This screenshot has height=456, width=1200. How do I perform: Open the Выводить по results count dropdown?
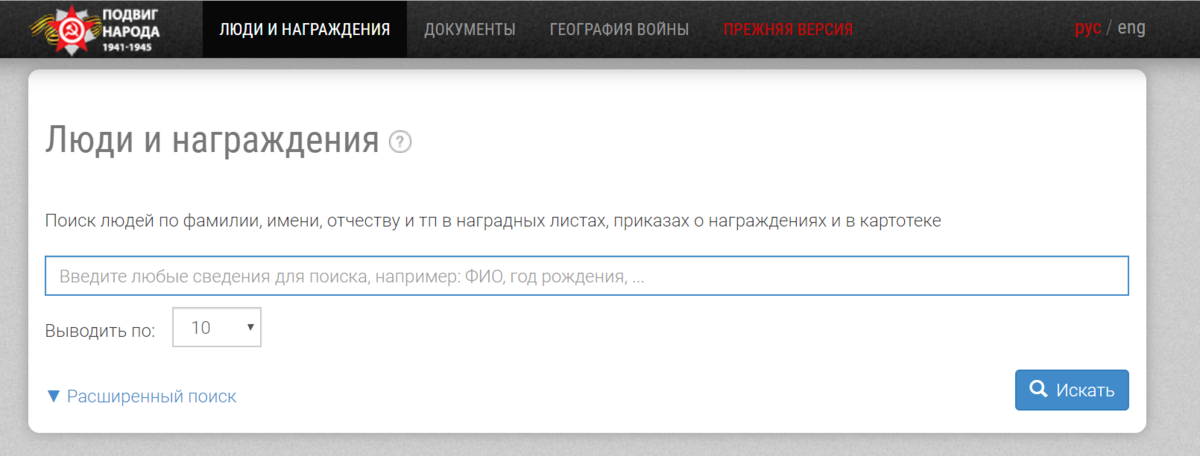[x=217, y=327]
